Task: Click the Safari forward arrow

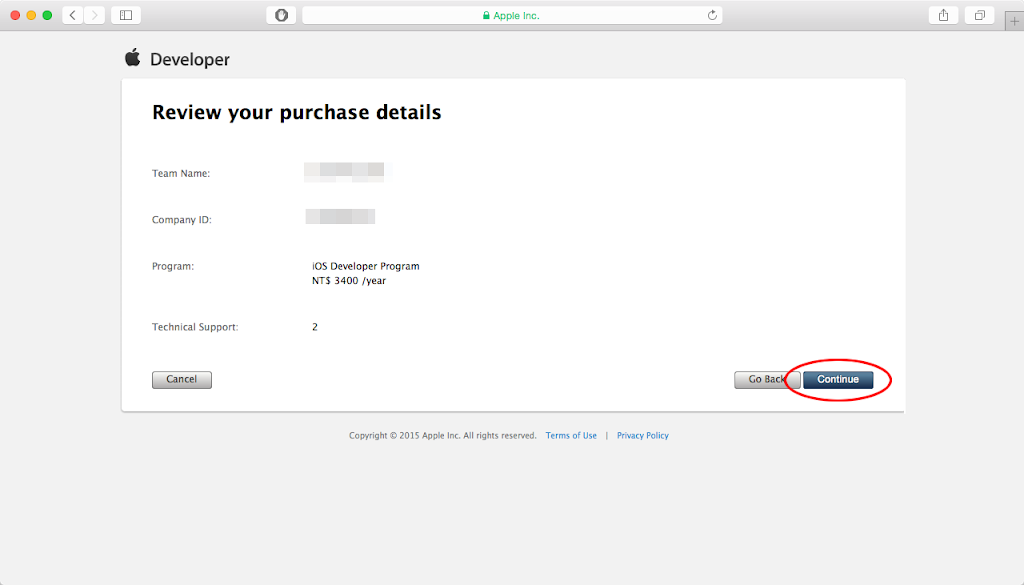Action: (x=94, y=15)
